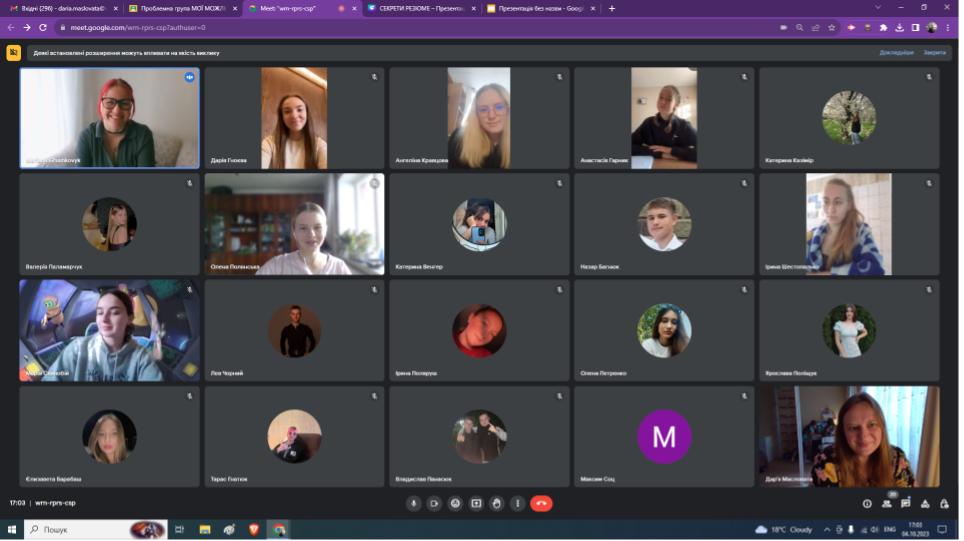Mute the microphone in the call bar
Screen dimensions: 964x541
[413, 503]
